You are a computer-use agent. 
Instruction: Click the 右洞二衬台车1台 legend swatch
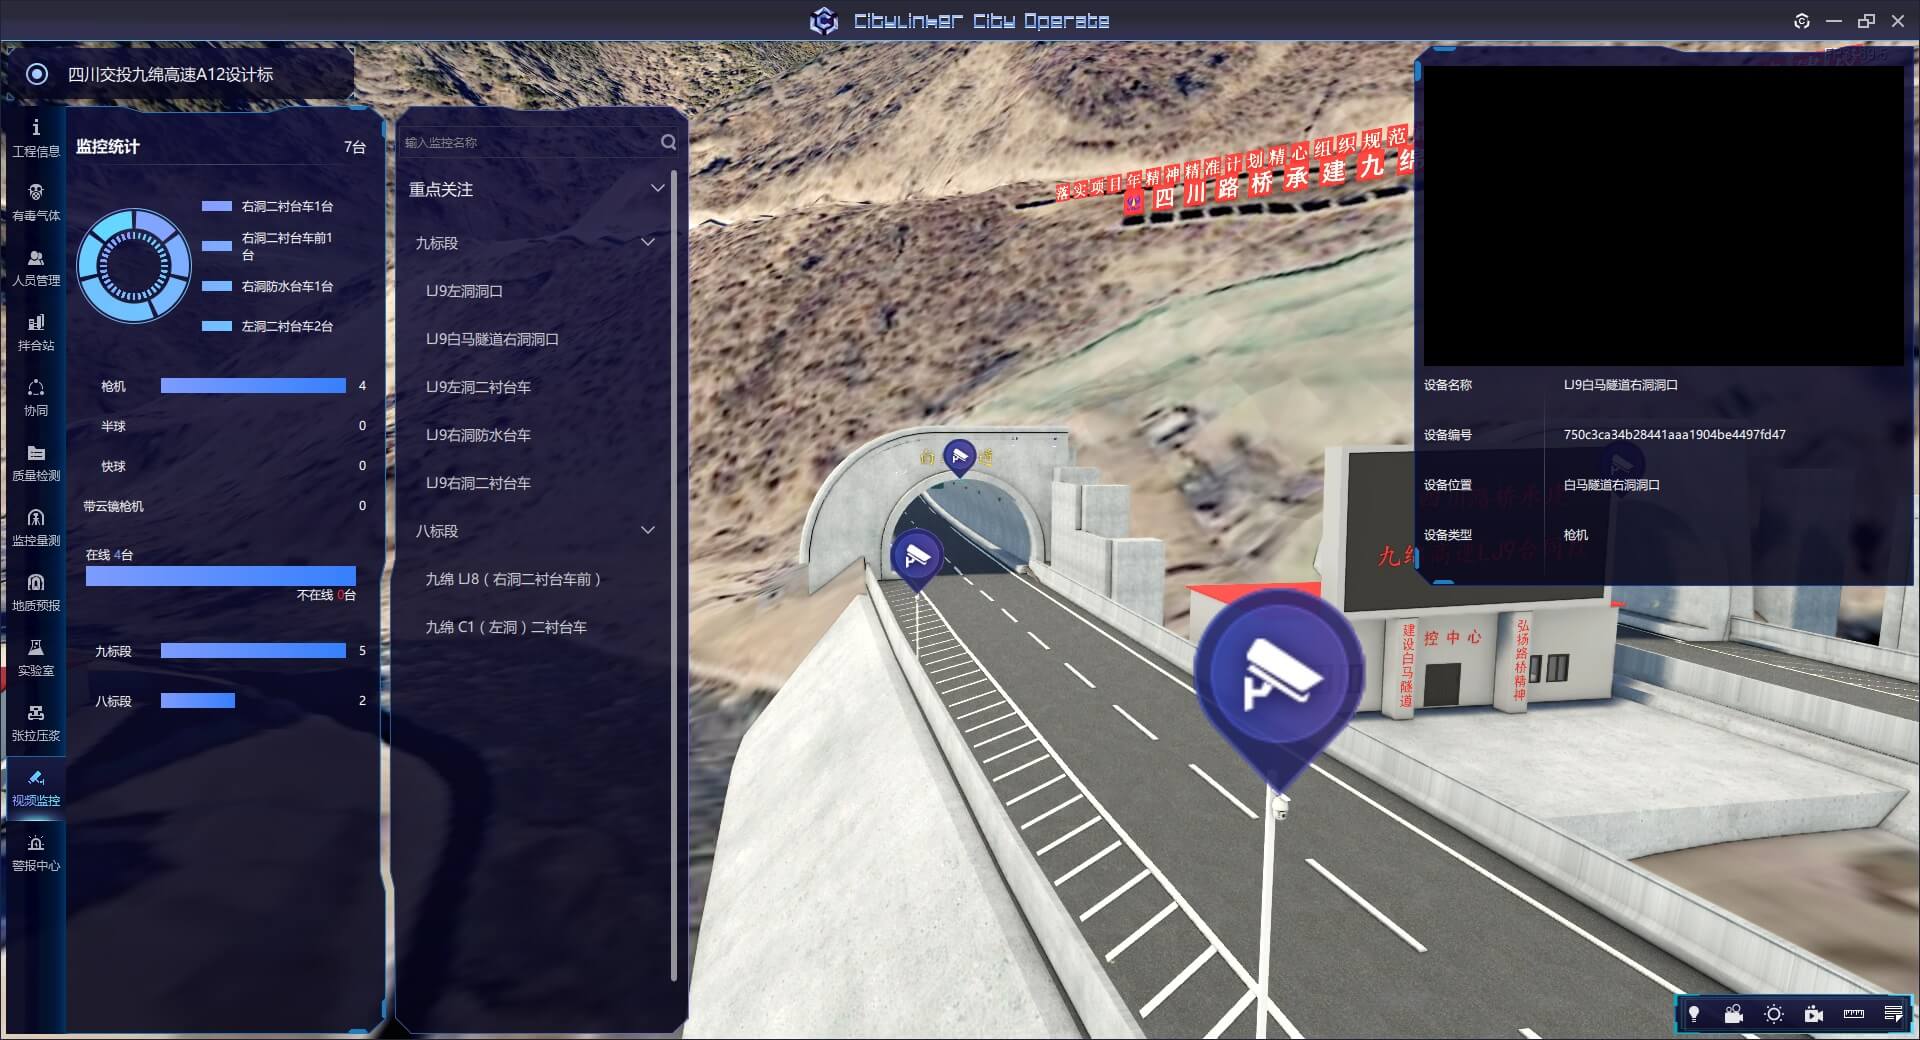click(x=217, y=206)
